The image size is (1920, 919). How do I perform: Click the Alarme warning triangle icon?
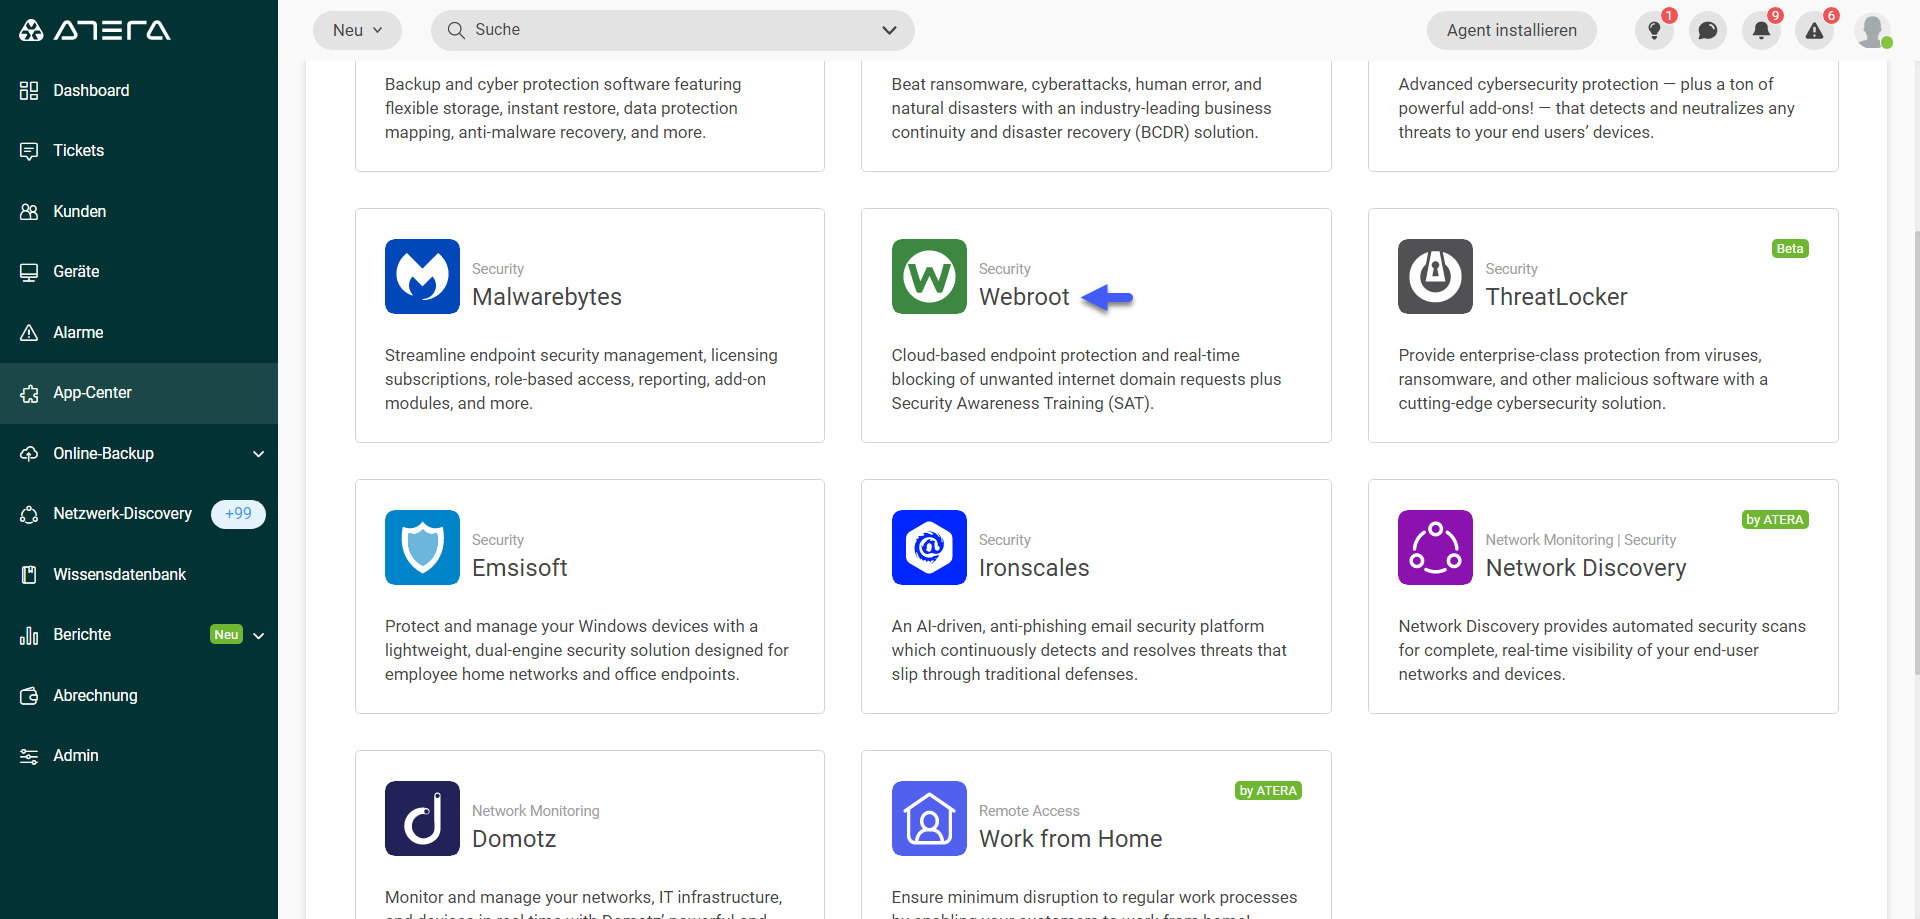coord(29,333)
